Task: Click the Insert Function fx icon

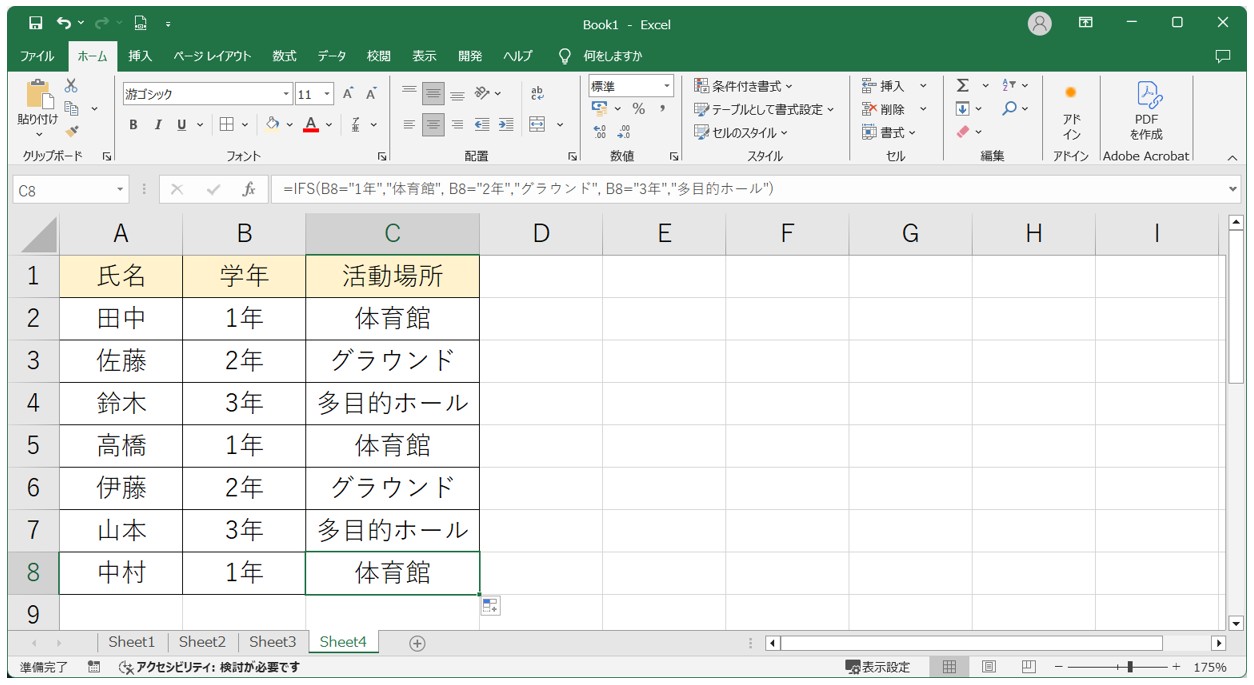Action: click(x=249, y=189)
